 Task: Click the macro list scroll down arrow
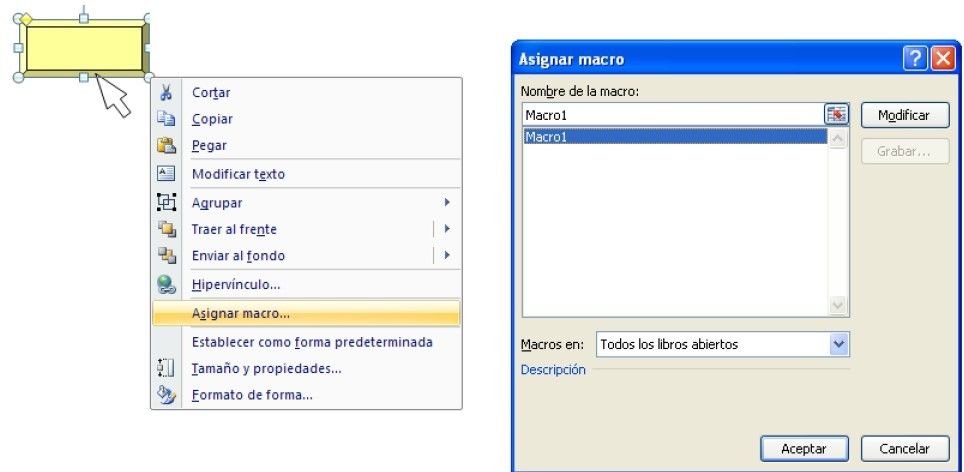click(x=837, y=305)
